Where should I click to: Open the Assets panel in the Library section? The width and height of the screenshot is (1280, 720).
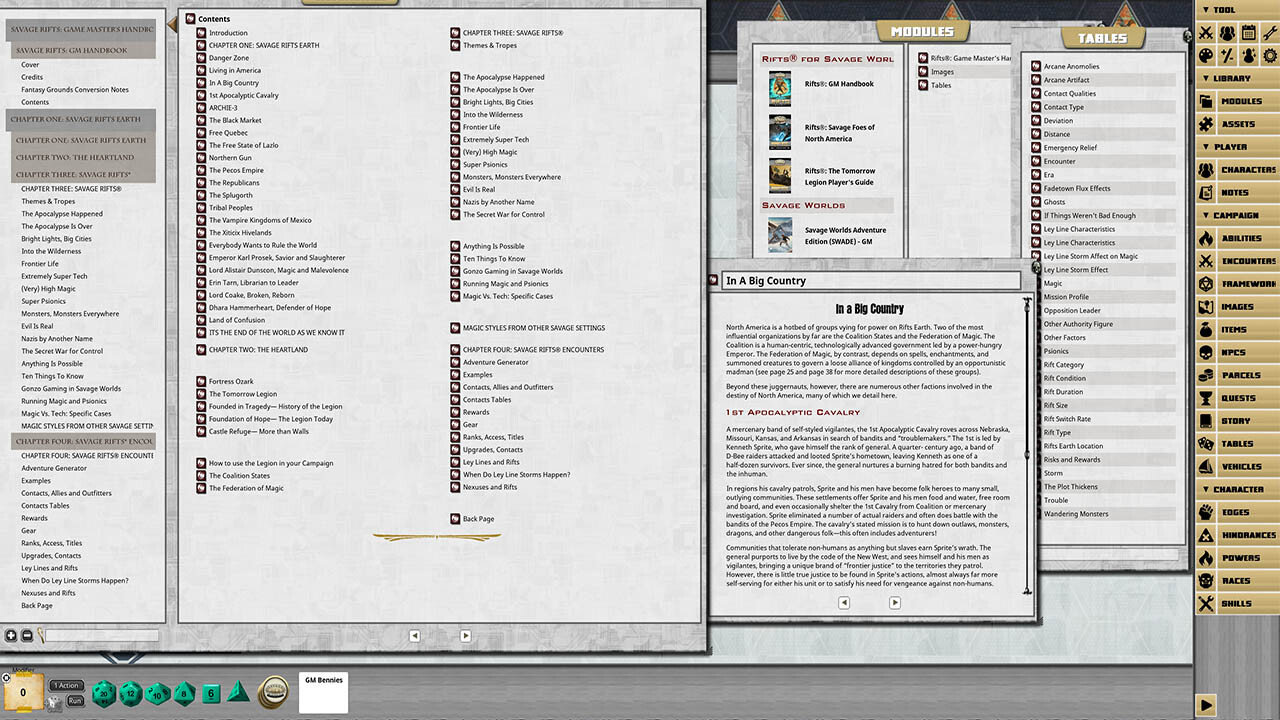tap(1237, 123)
